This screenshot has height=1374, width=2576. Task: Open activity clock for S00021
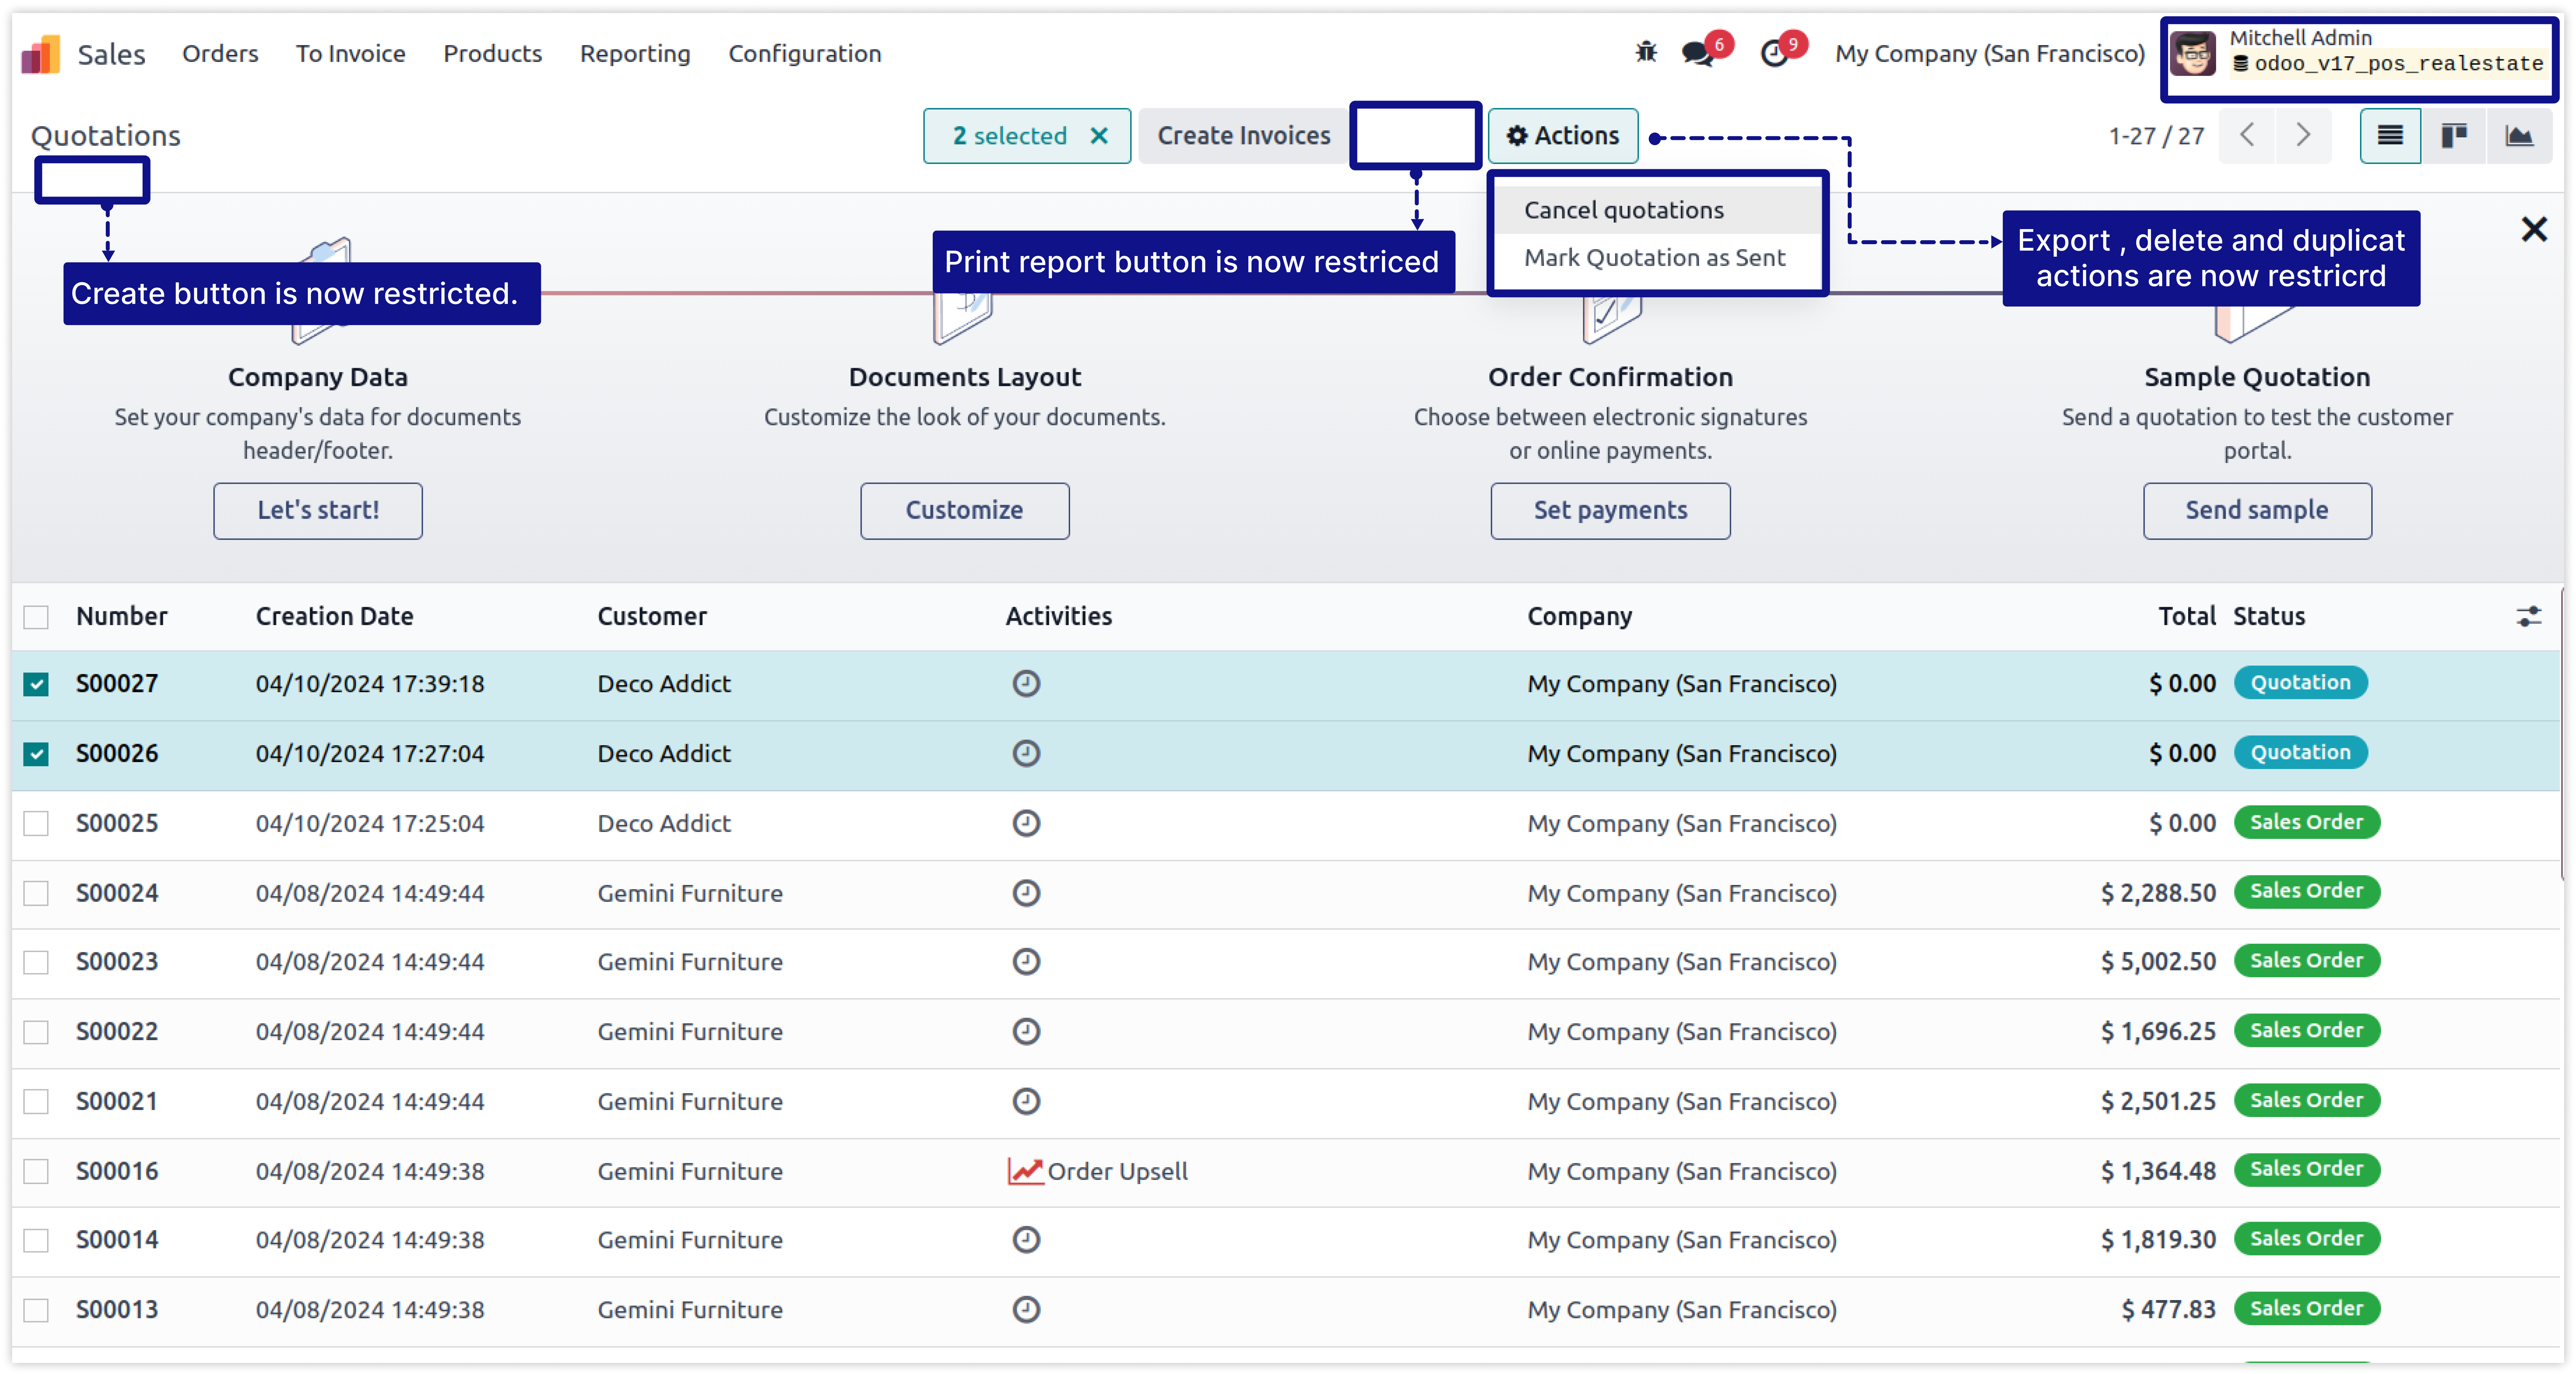pyautogui.click(x=1026, y=1101)
